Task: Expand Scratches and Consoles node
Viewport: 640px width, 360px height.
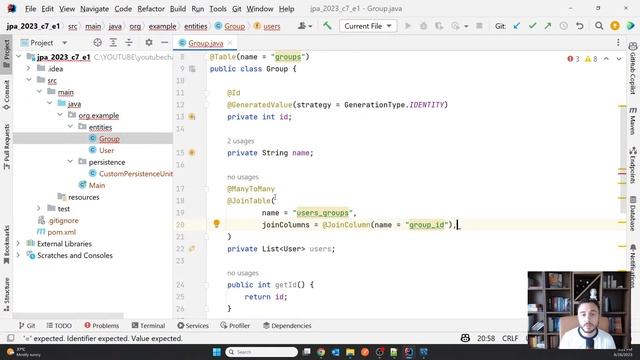Action: [18, 255]
